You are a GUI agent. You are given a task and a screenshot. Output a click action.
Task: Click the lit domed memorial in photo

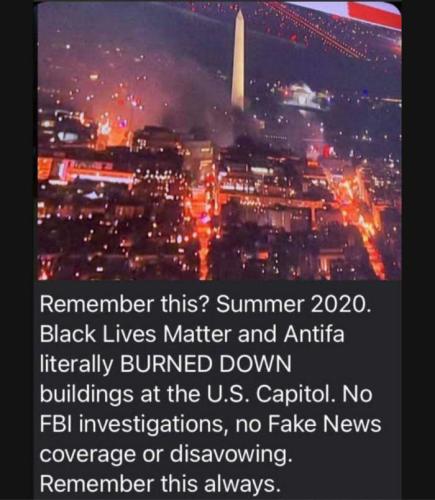[304, 96]
